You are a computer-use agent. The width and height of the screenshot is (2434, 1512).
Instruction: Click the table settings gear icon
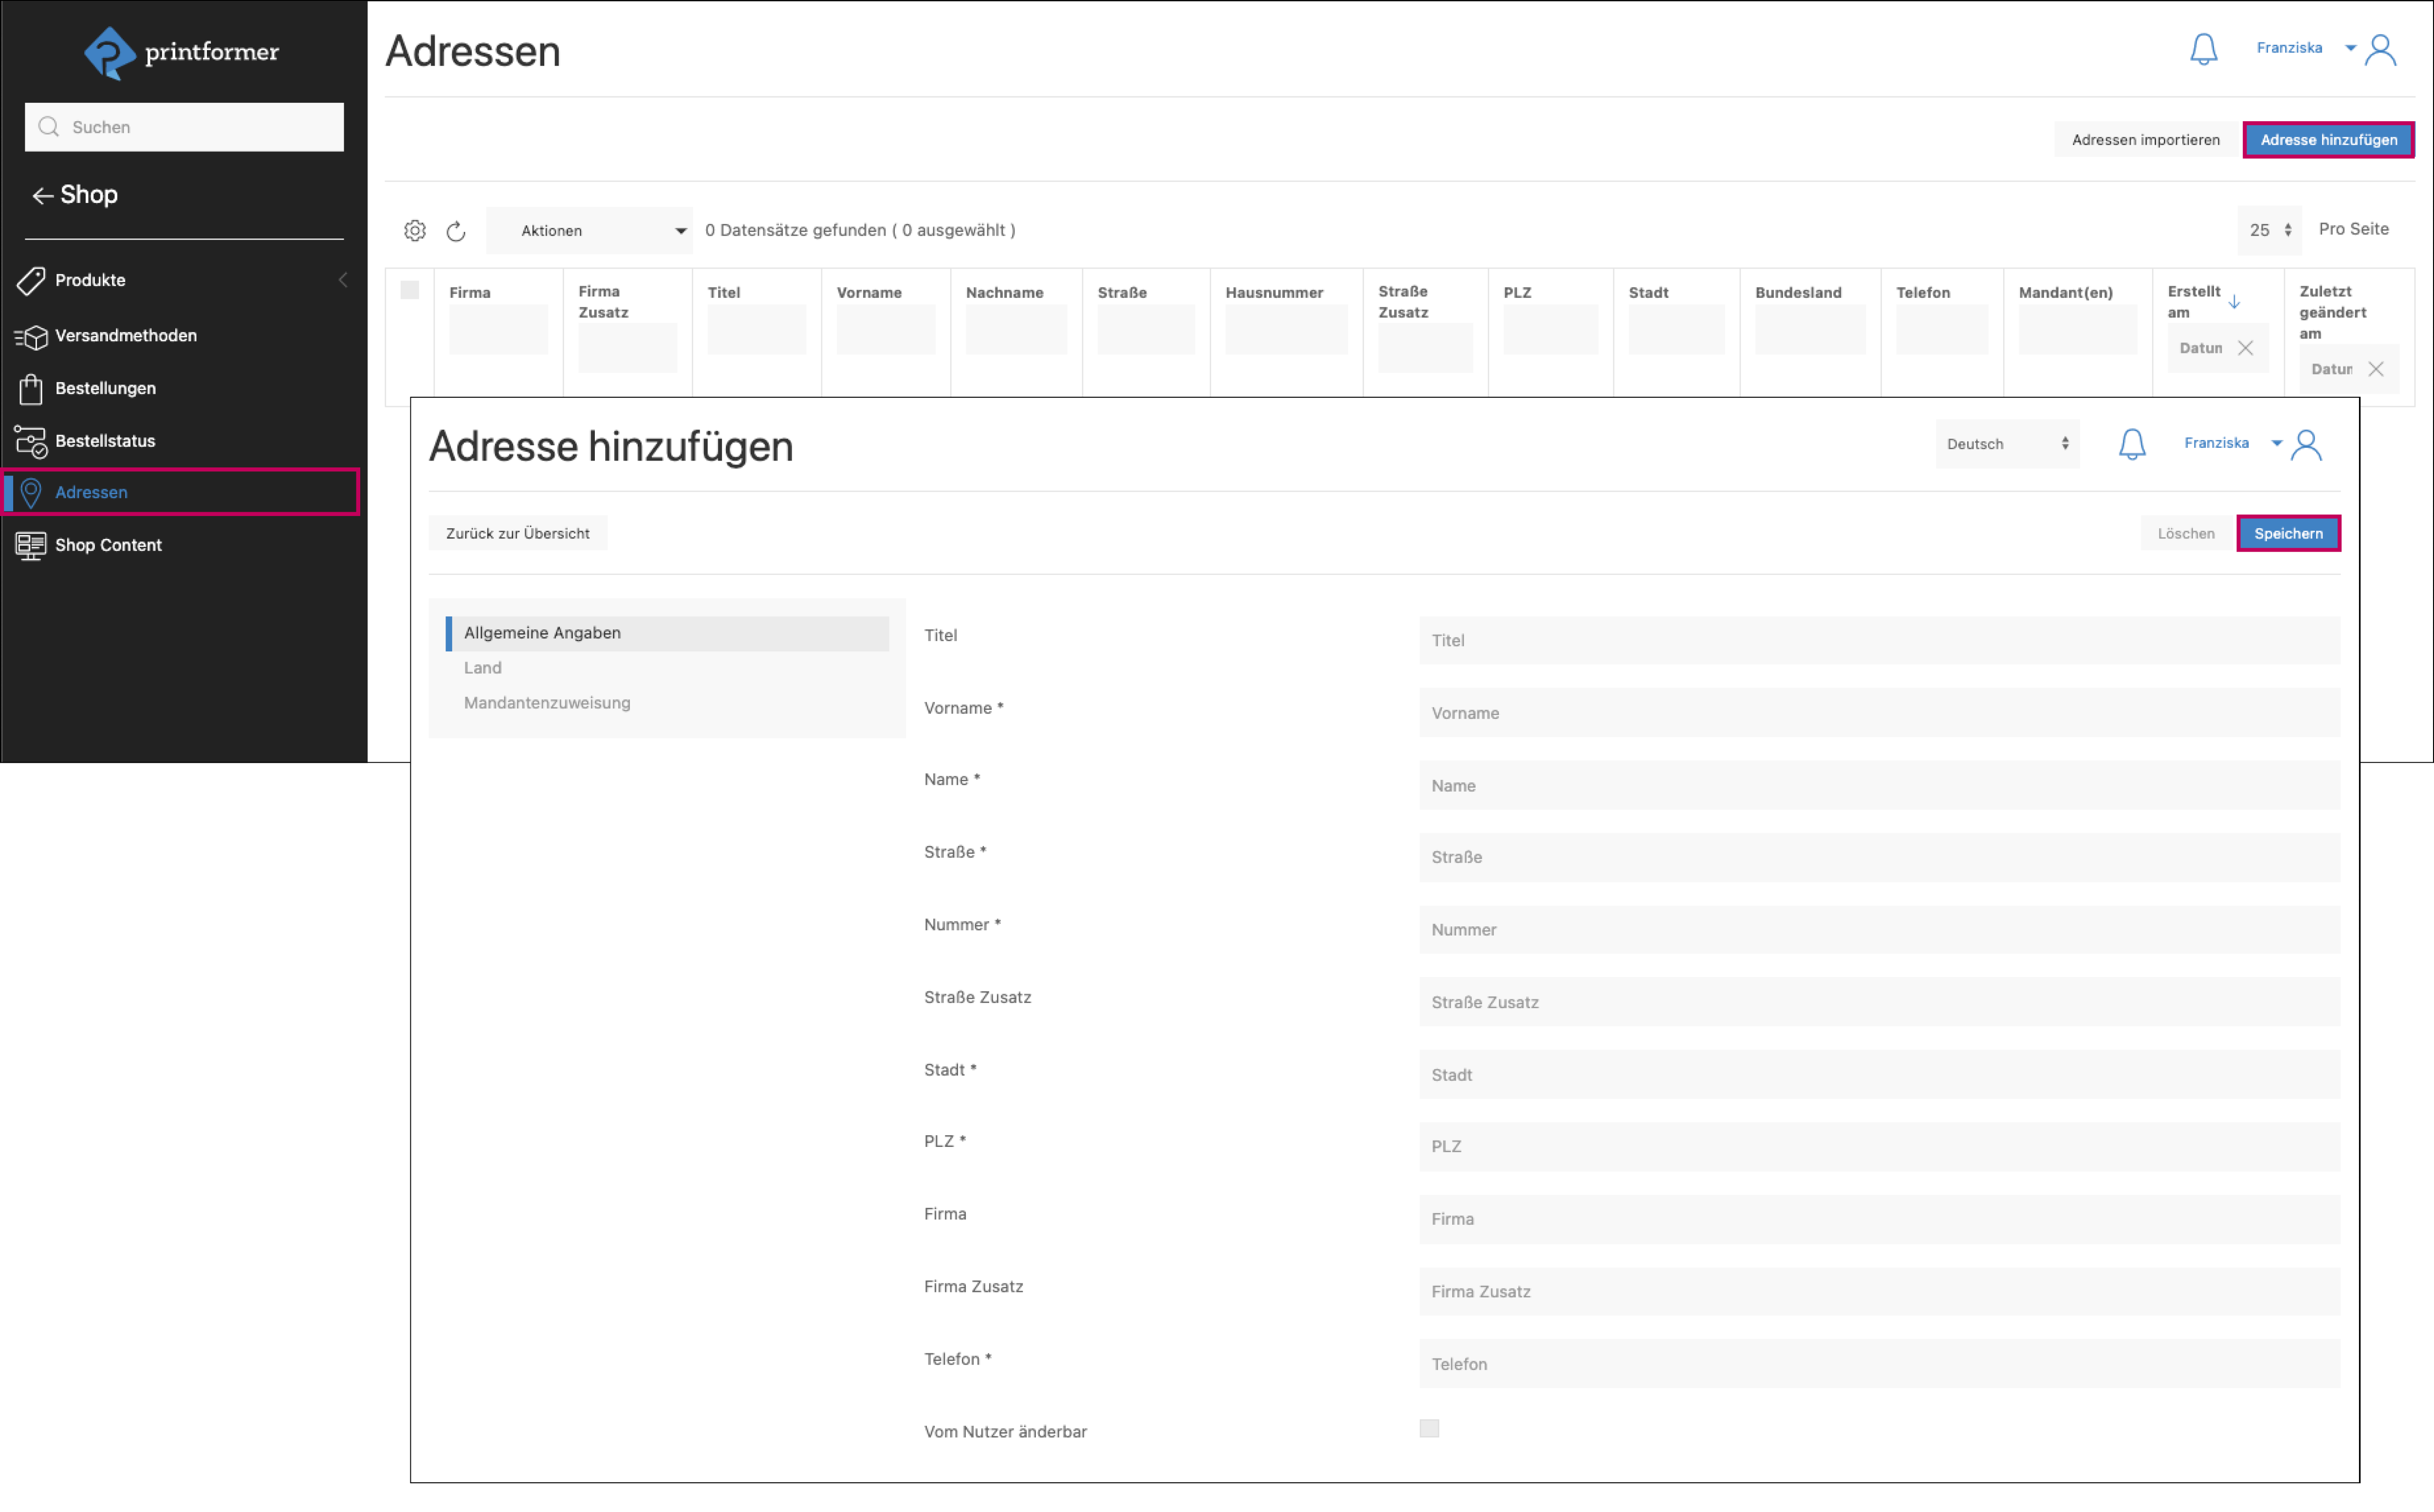415,231
